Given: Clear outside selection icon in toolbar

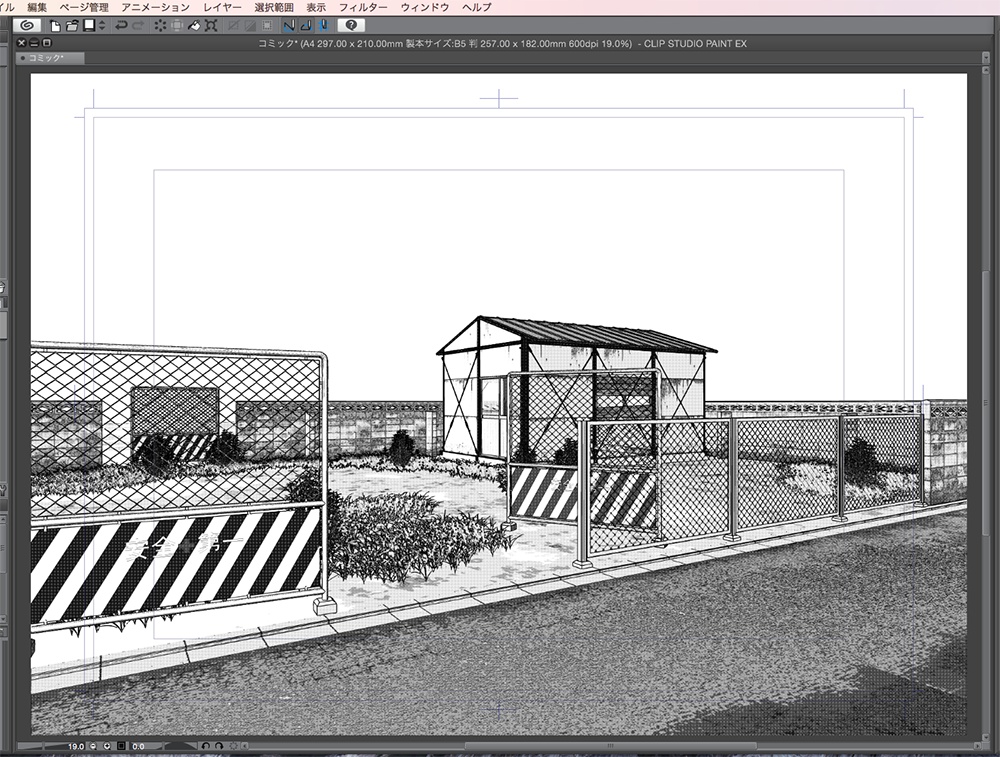Looking at the screenshot, I should 177,26.
